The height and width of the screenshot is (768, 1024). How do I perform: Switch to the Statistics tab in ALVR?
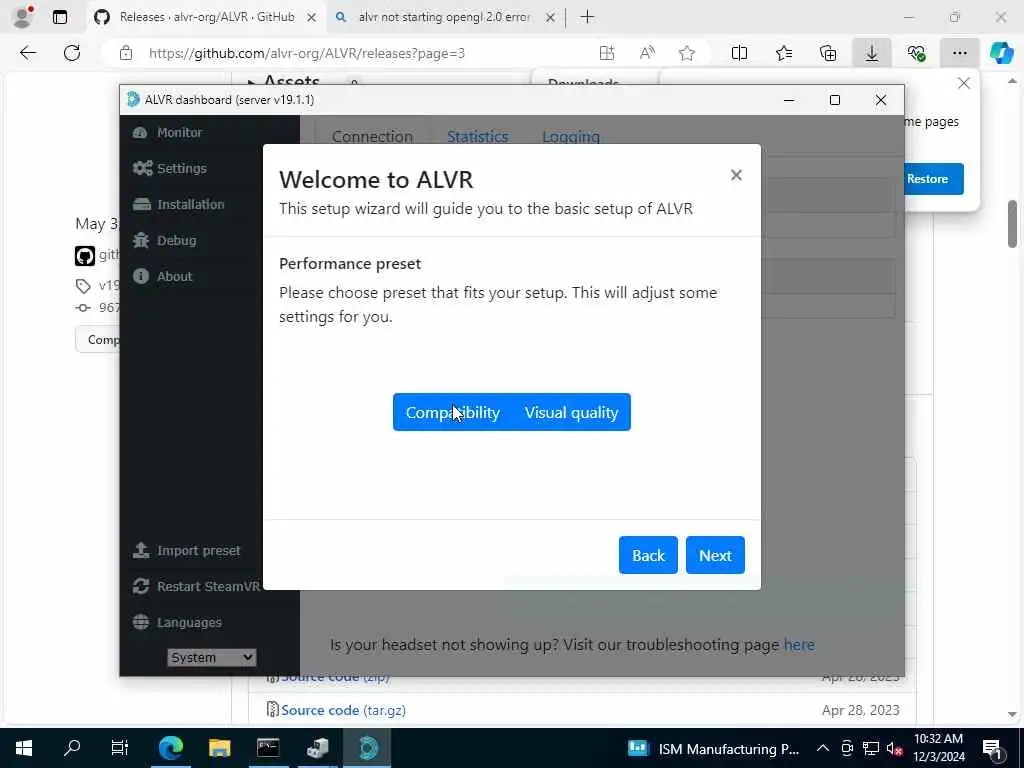click(477, 136)
